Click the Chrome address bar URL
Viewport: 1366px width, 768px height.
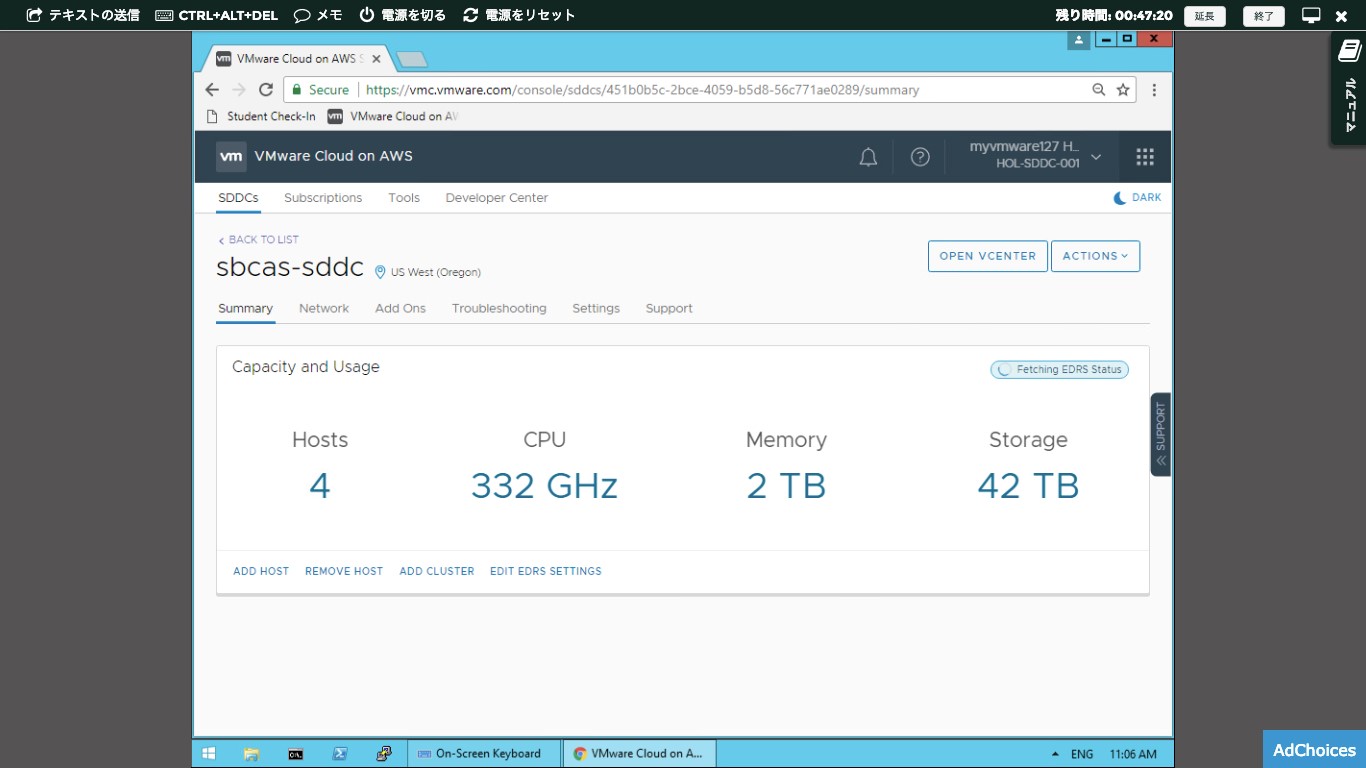tap(642, 90)
